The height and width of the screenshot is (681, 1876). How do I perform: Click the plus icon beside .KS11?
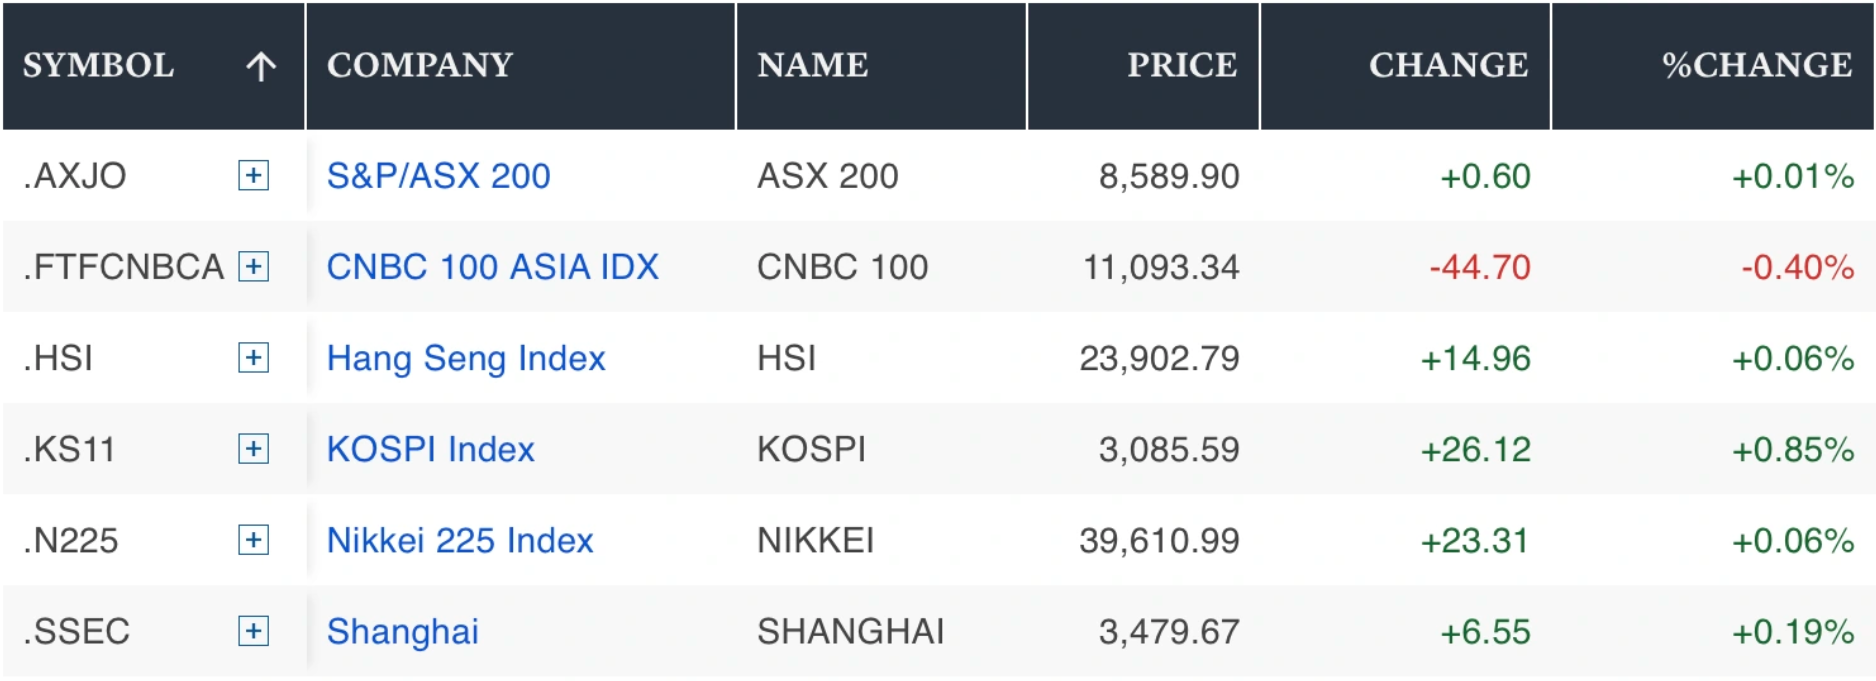point(254,449)
